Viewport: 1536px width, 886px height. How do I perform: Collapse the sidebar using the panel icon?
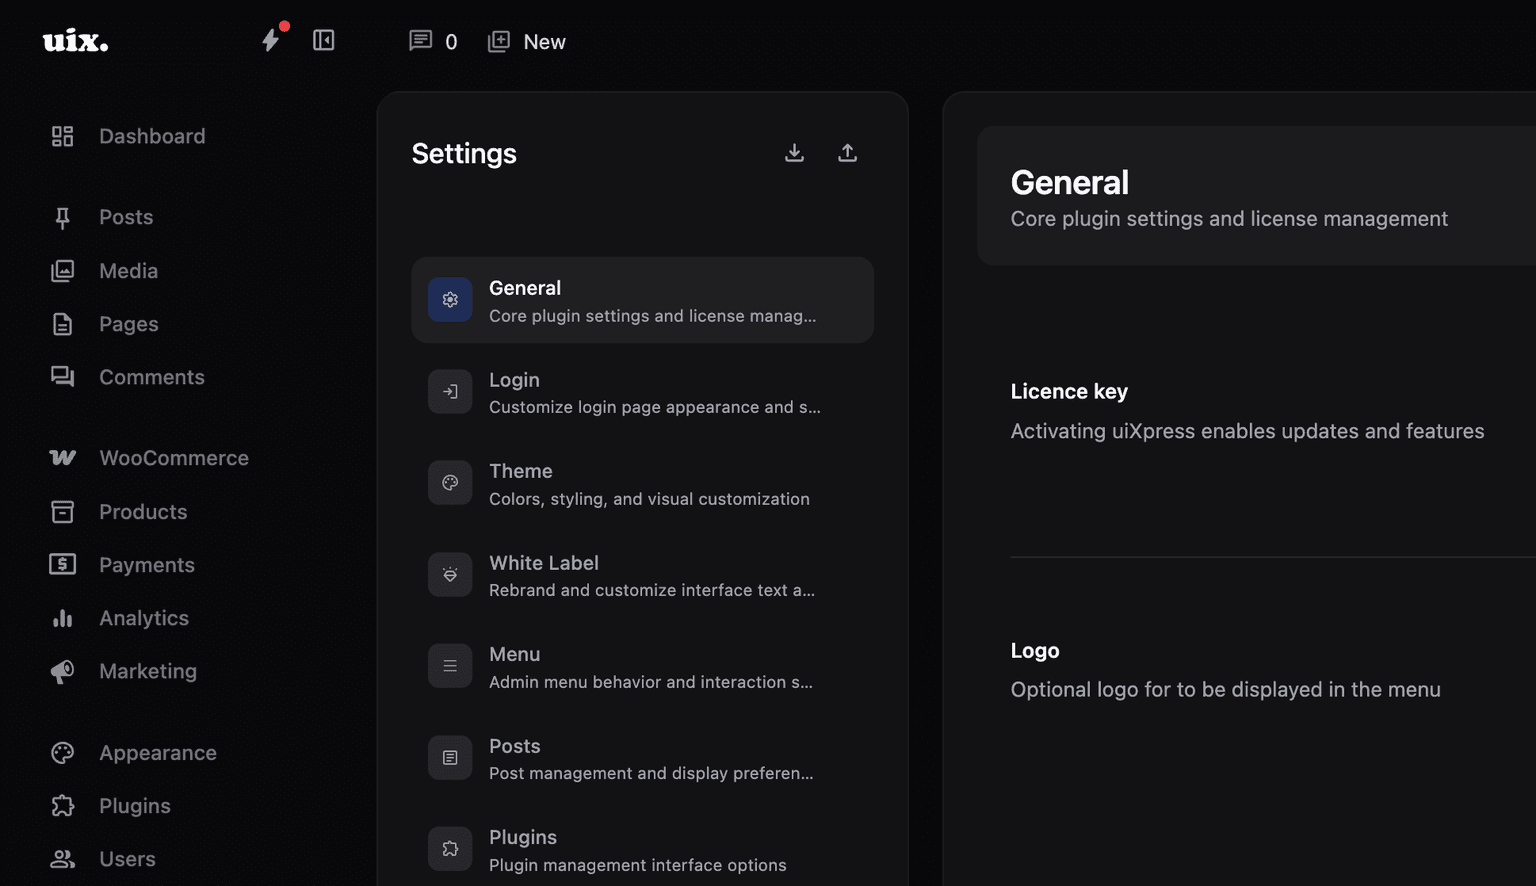click(x=323, y=40)
